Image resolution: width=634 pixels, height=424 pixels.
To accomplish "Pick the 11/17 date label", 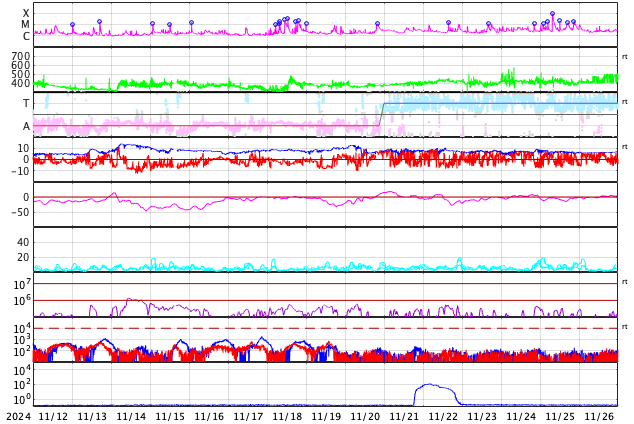I will pyautogui.click(x=248, y=416).
